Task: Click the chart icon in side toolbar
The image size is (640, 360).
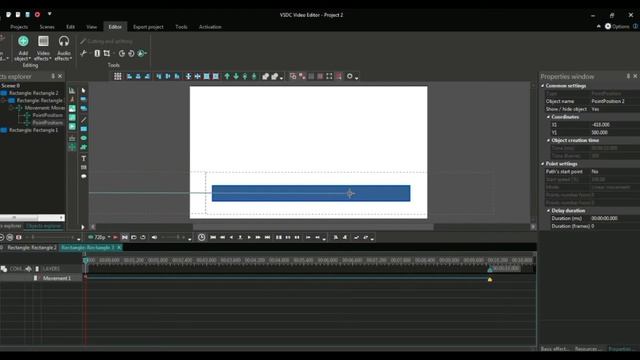Action: click(x=72, y=90)
